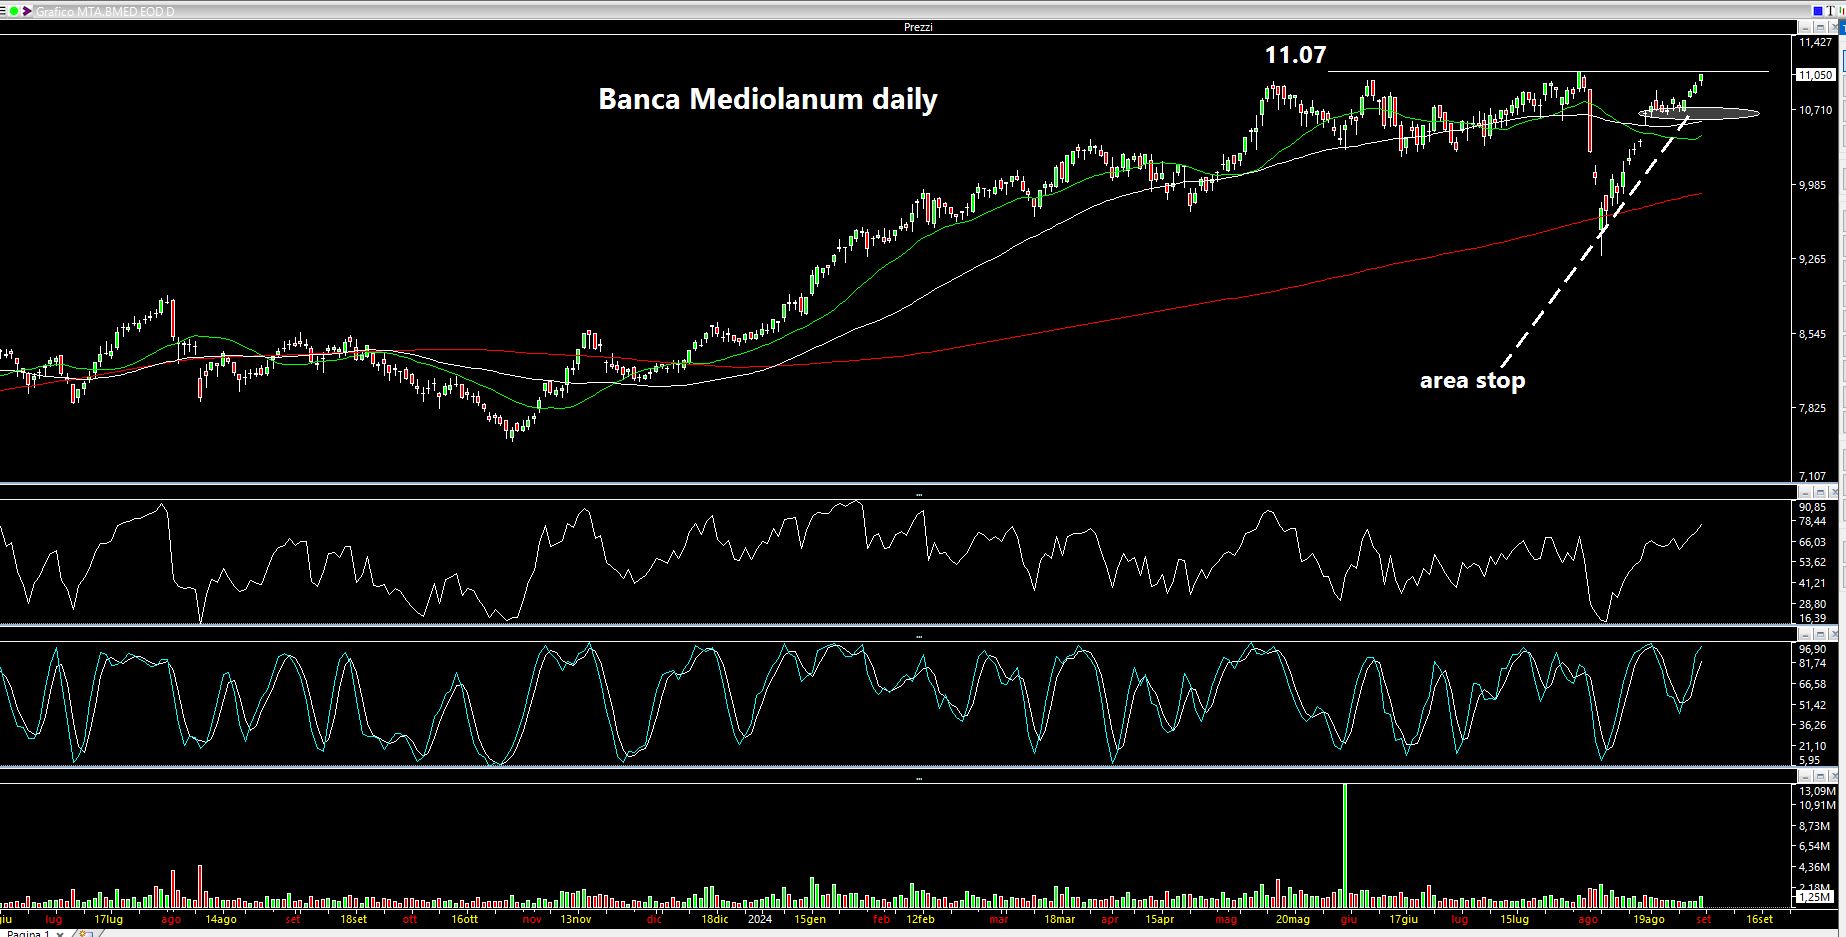Click the 11,427 price axis value
This screenshot has width=1846, height=937.
[x=1816, y=42]
